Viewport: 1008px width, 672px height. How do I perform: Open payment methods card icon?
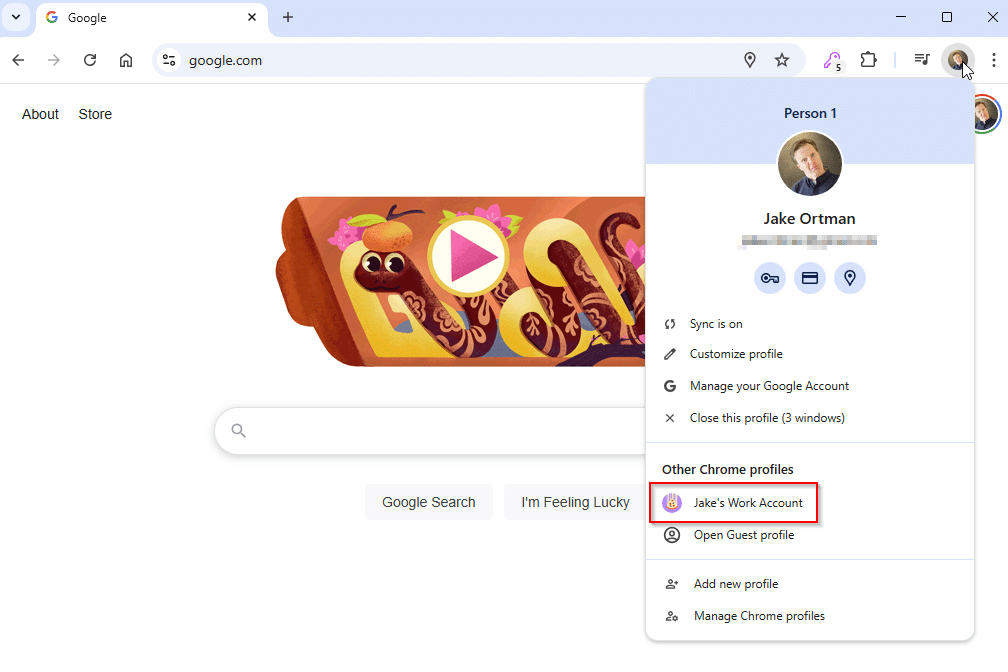(x=809, y=278)
